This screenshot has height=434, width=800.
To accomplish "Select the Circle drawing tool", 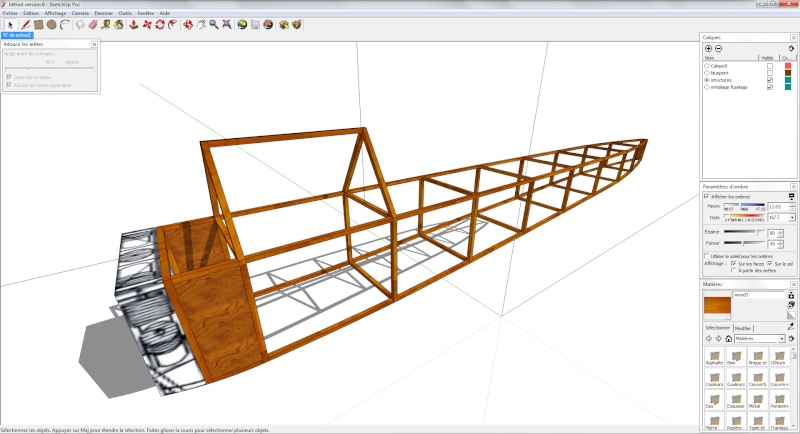I will coord(52,24).
